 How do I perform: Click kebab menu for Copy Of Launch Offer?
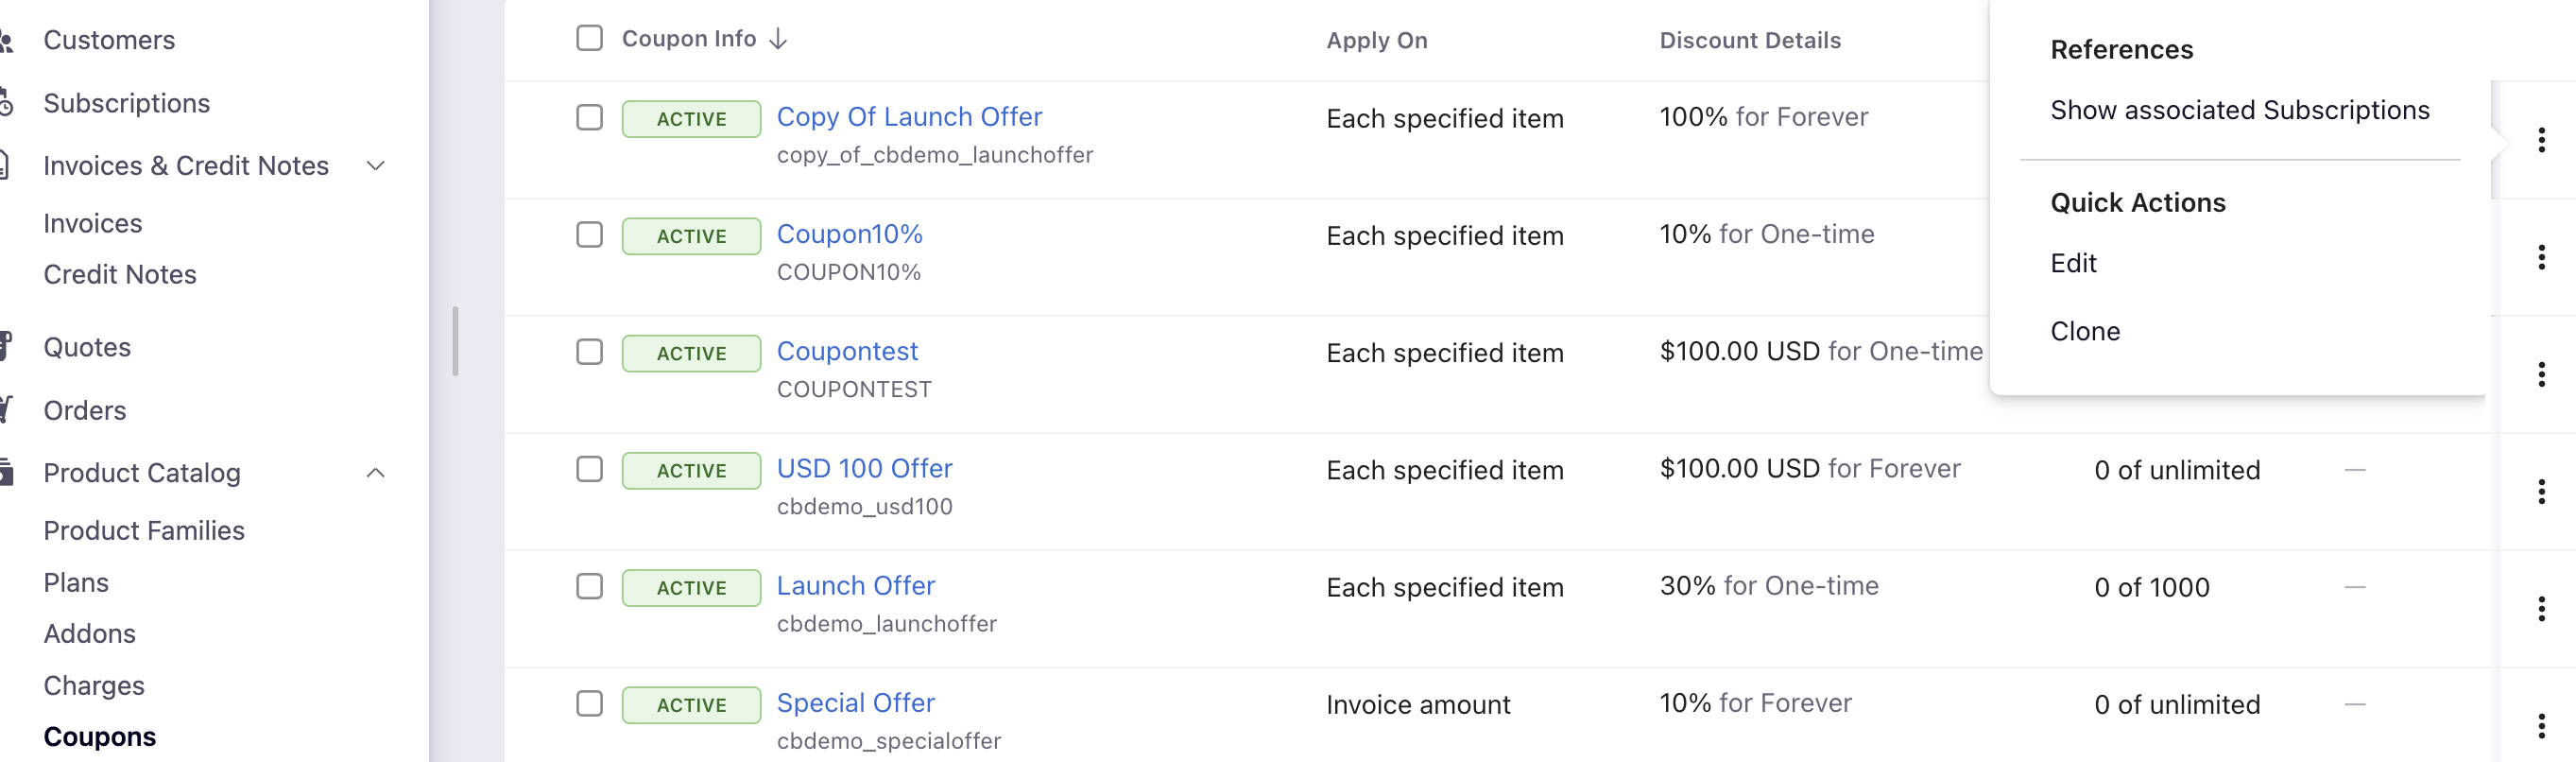coord(2541,140)
